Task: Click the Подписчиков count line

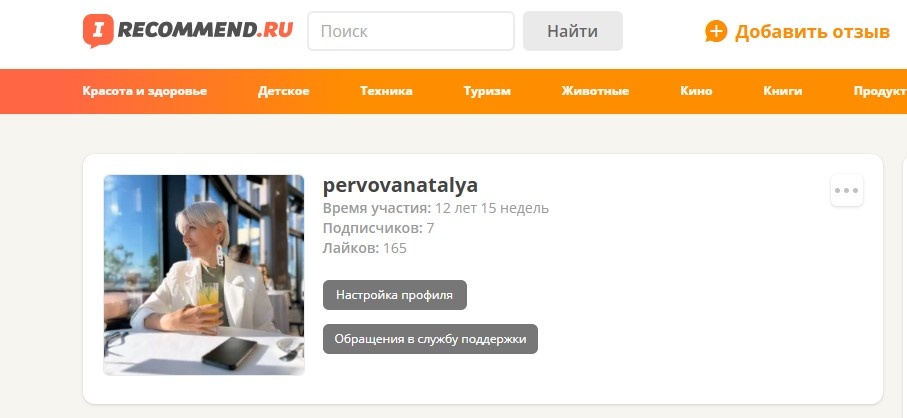Action: (378, 228)
